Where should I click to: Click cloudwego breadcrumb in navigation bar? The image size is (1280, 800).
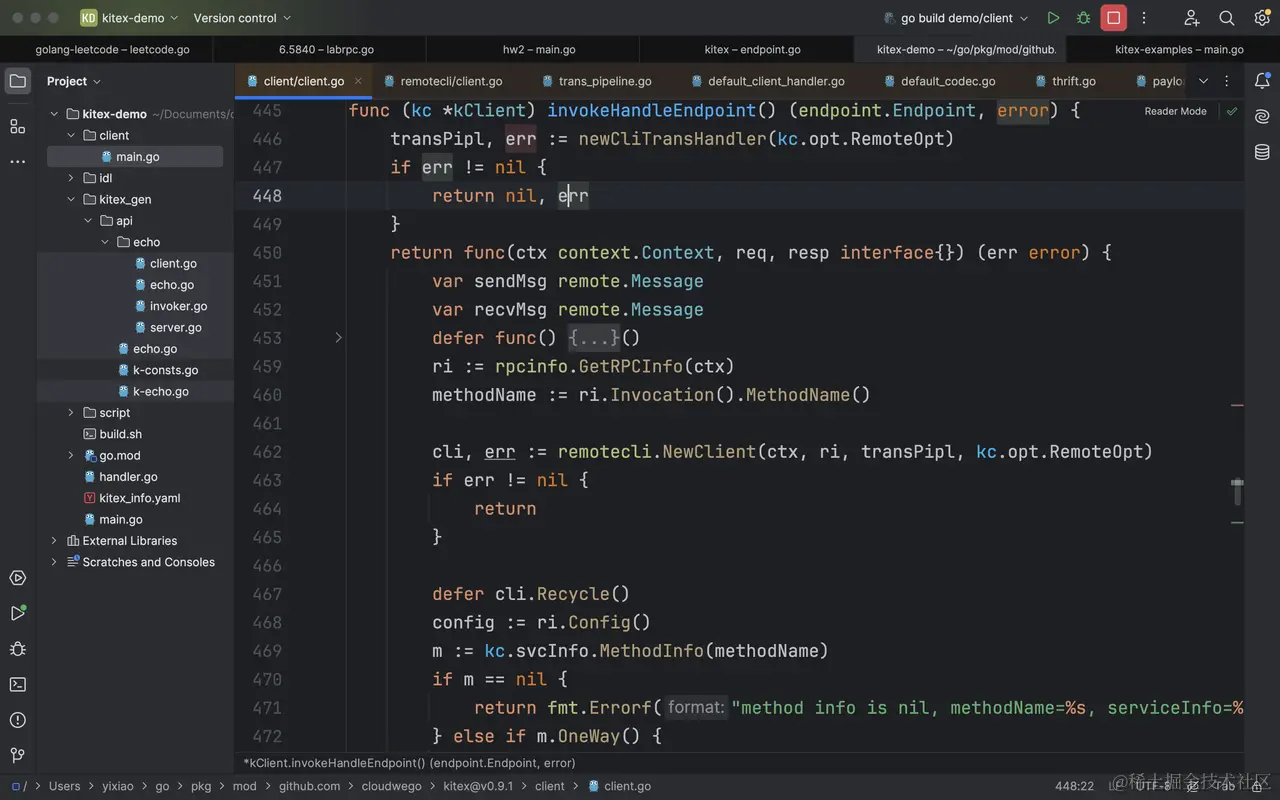[391, 786]
